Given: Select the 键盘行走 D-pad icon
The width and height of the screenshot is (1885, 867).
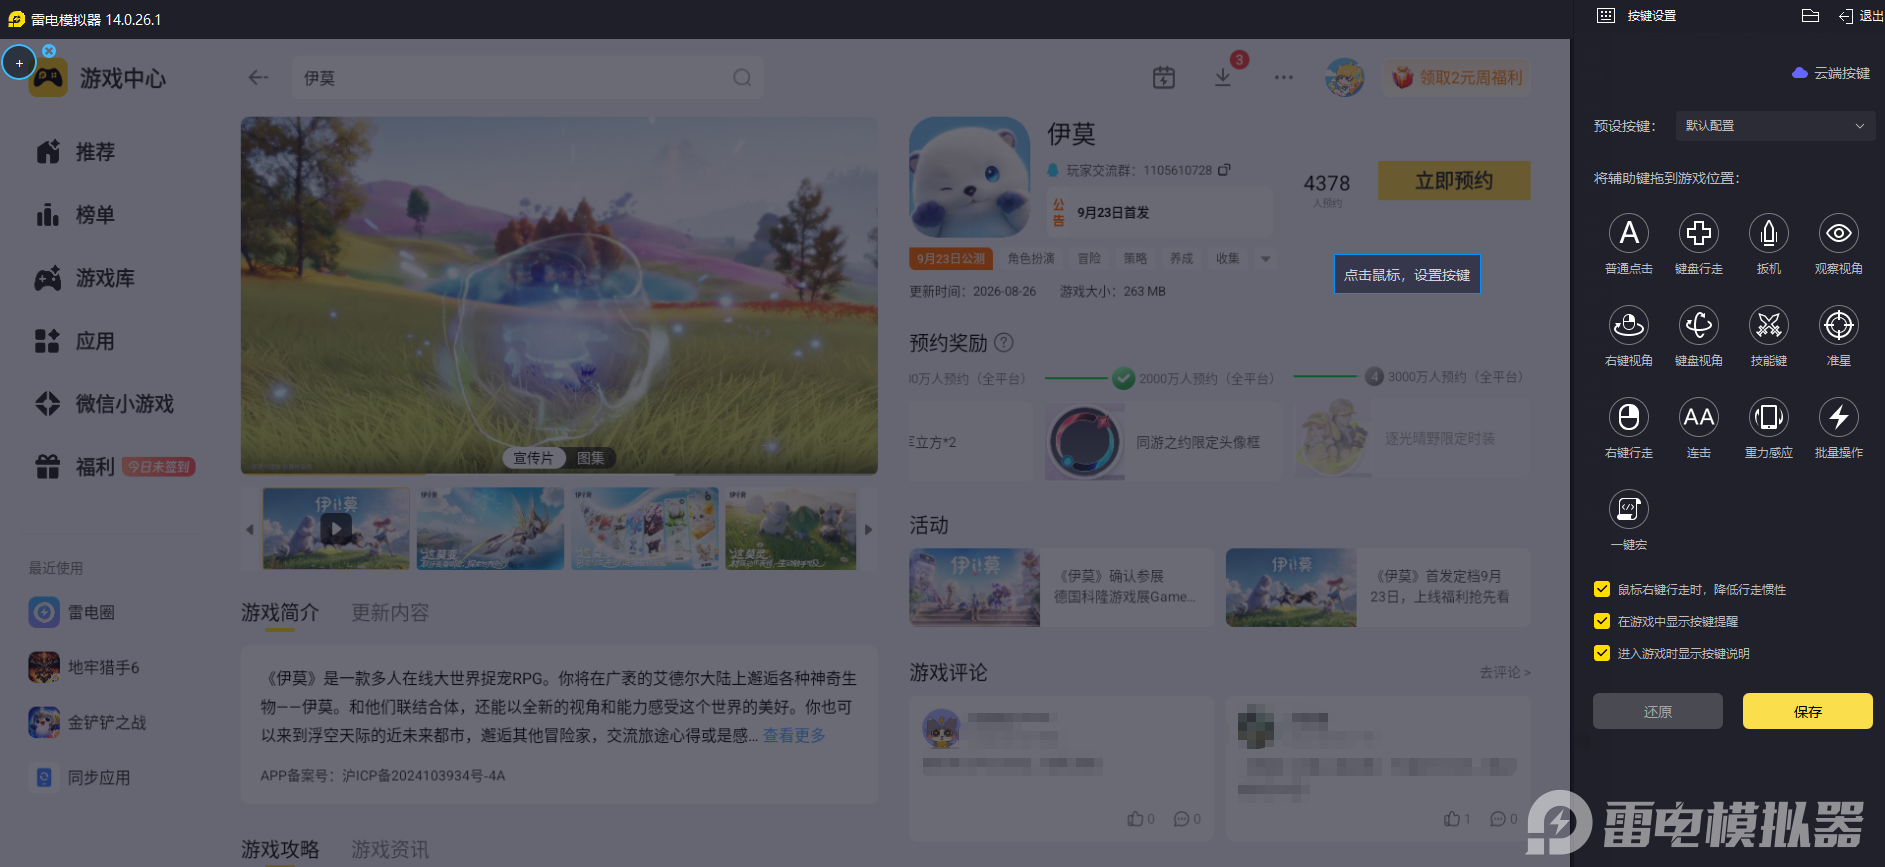Looking at the screenshot, I should pyautogui.click(x=1699, y=233).
